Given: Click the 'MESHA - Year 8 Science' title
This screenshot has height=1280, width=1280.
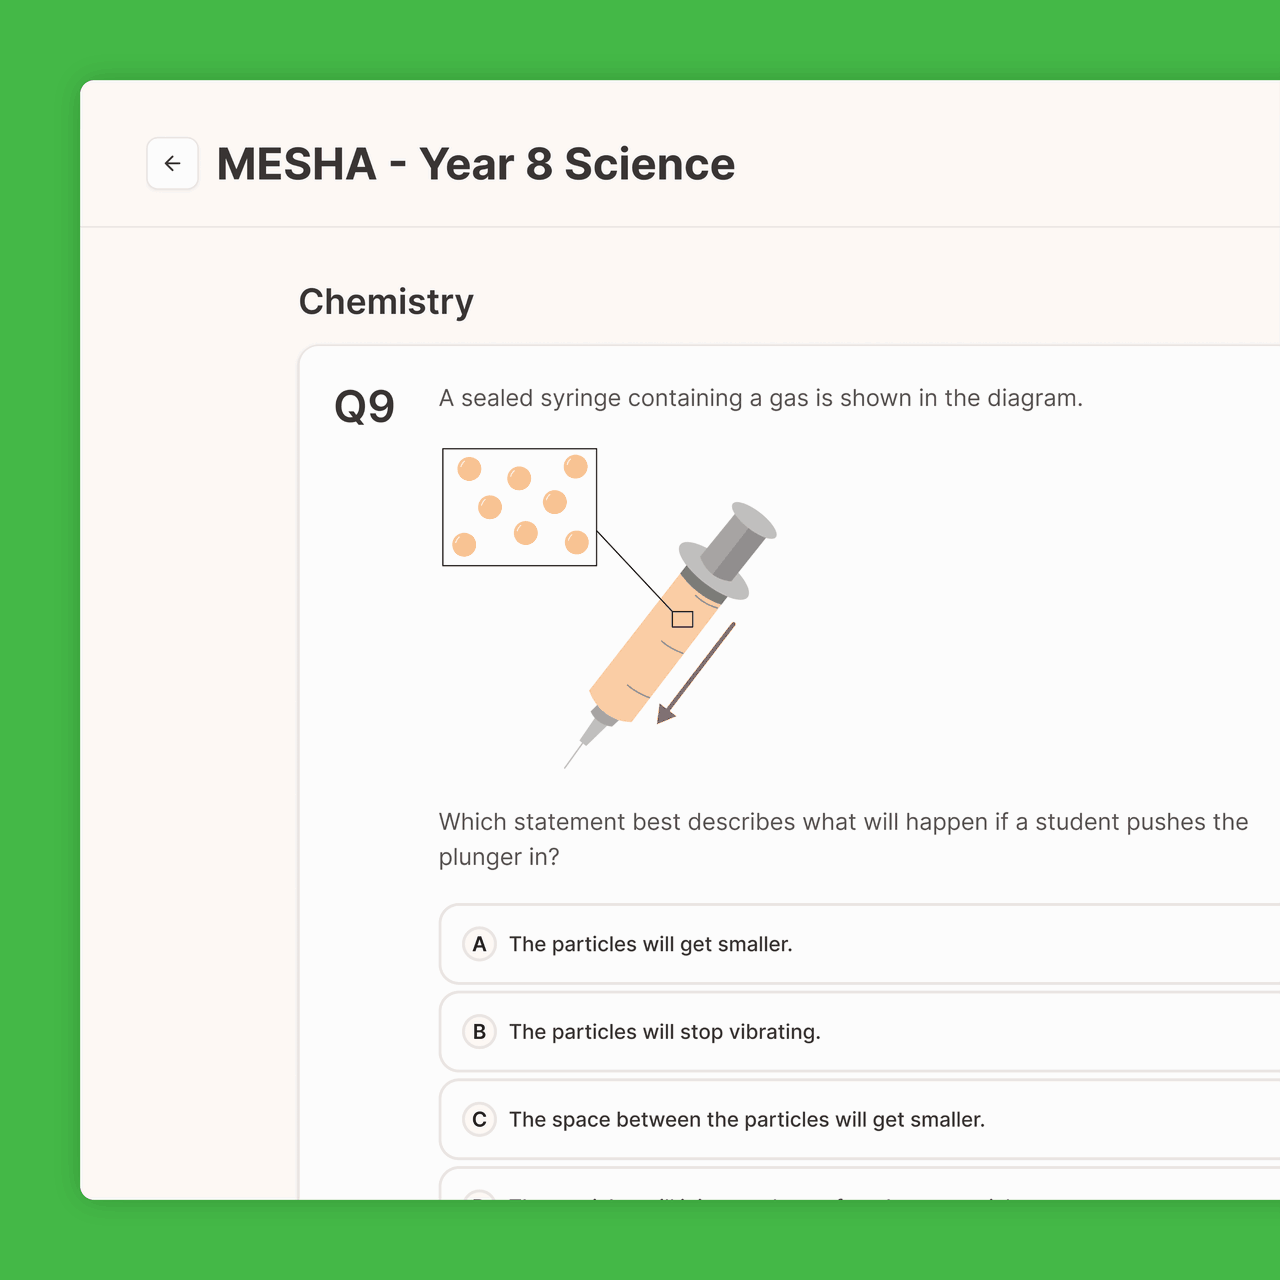Looking at the screenshot, I should [x=476, y=164].
